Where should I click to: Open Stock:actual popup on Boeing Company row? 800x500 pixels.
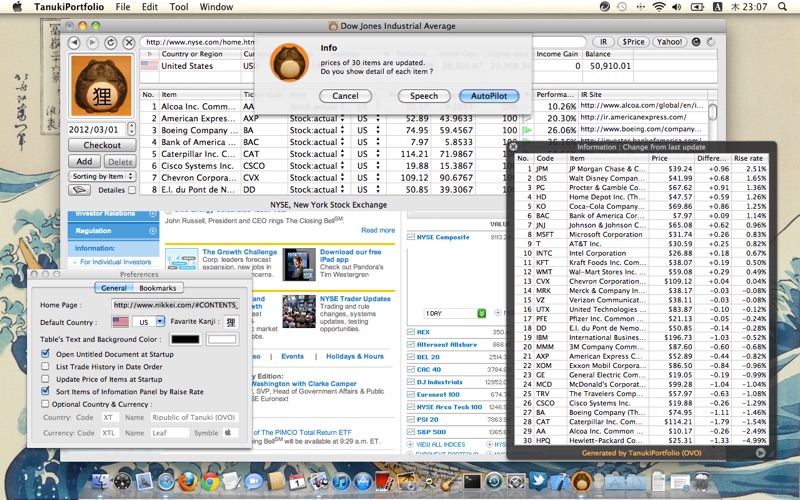[x=317, y=130]
